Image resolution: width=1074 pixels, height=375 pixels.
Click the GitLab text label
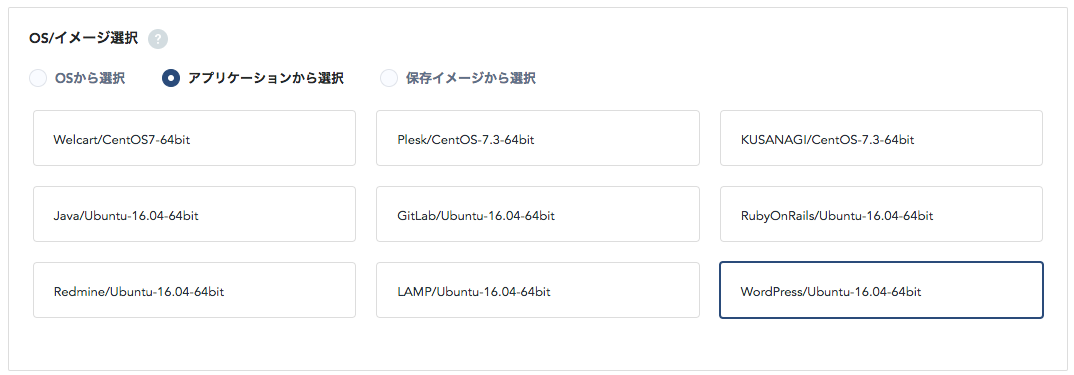click(x=416, y=216)
